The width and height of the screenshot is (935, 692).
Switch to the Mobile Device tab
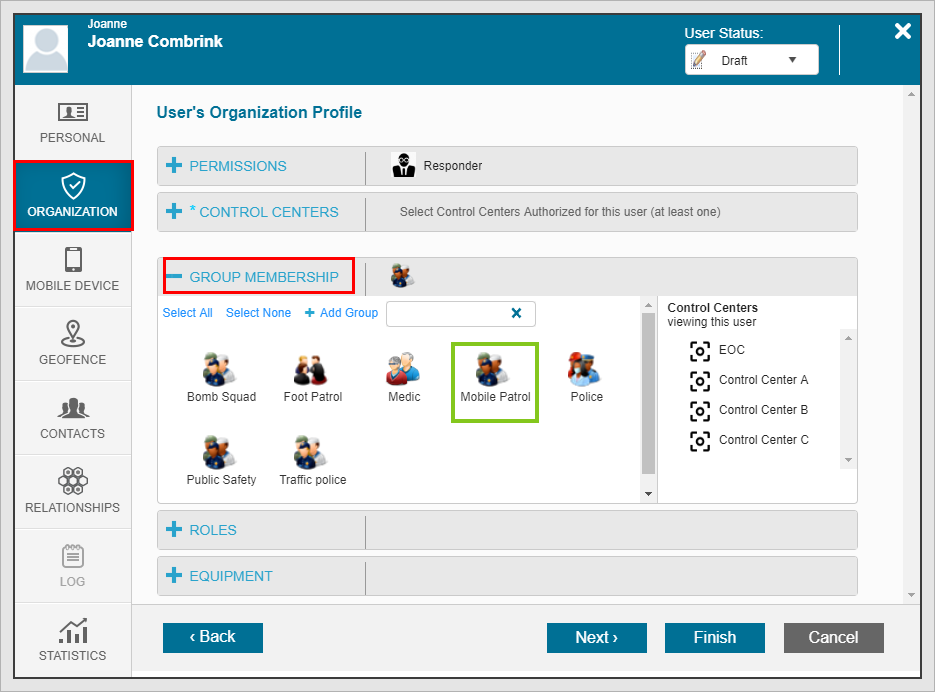pos(72,269)
